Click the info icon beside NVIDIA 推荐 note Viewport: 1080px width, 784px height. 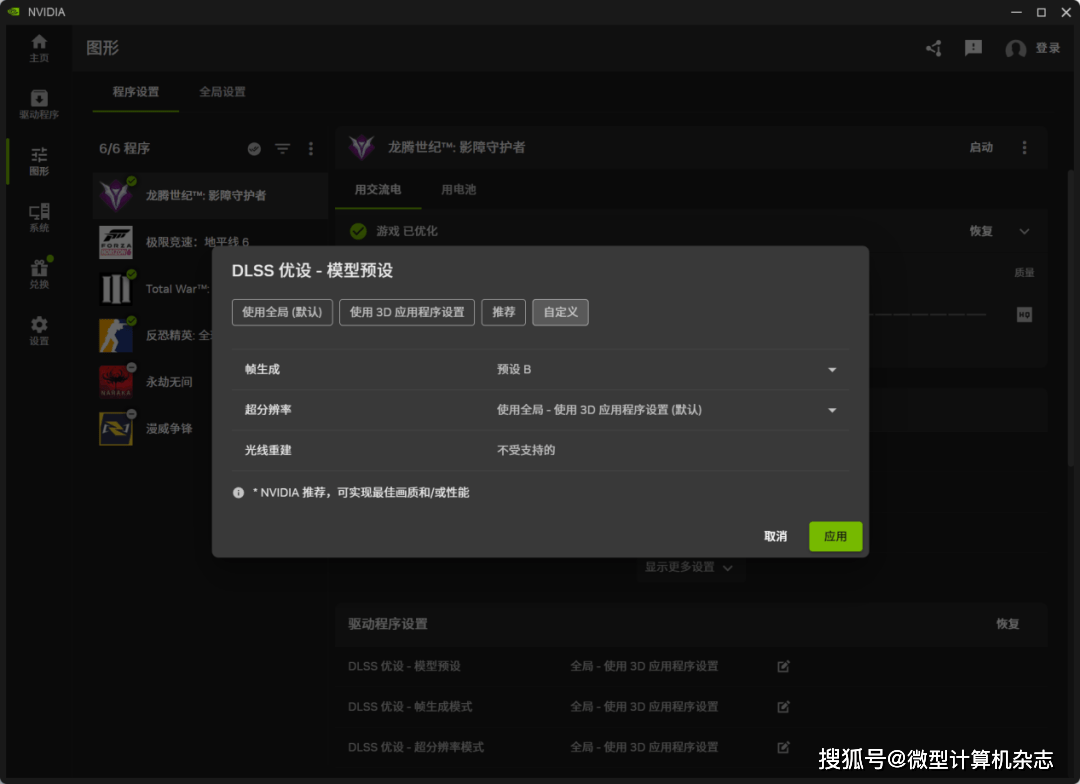(238, 493)
